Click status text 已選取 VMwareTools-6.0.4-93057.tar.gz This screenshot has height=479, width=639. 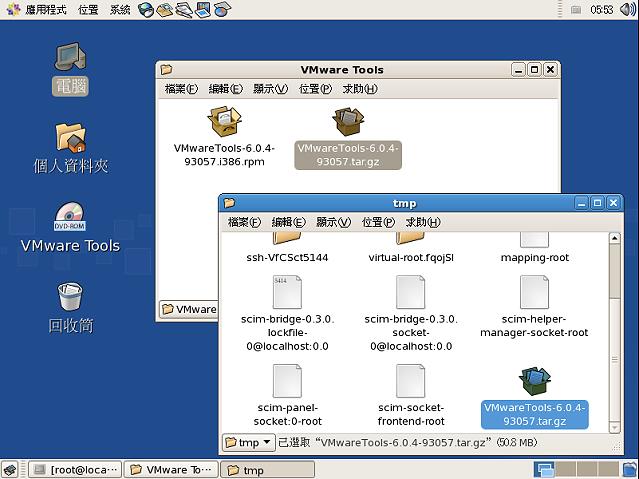408,442
